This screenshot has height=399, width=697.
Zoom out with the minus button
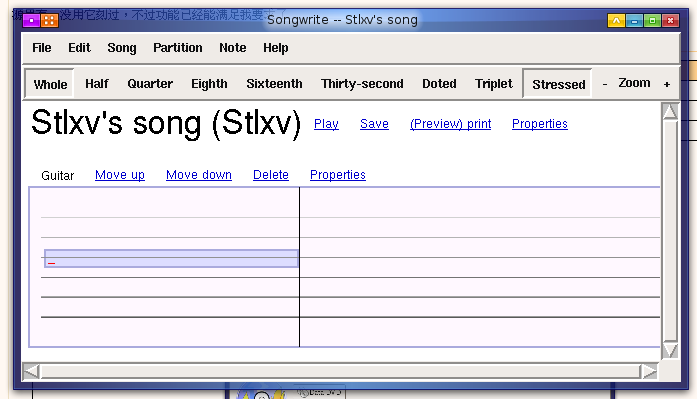(x=605, y=84)
